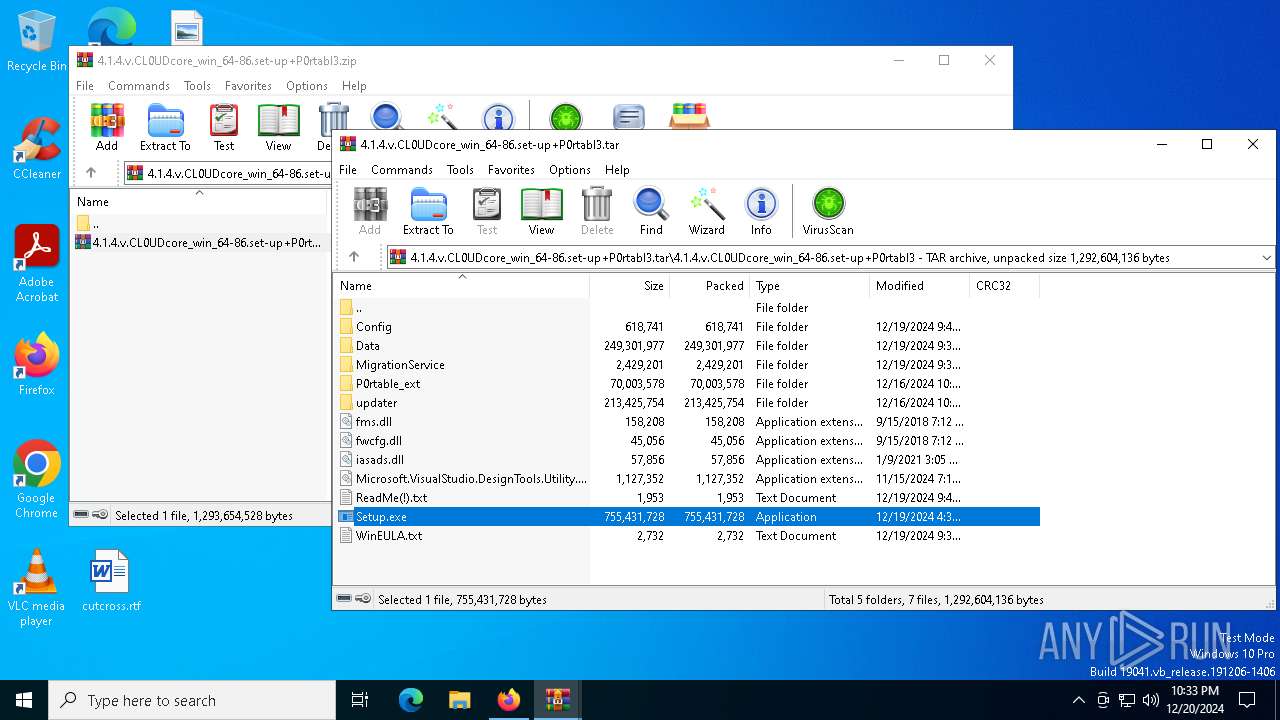Screen dimensions: 1280x720
Task: Select ReadMe(!).txt in the file list
Action: tap(688, 498)
